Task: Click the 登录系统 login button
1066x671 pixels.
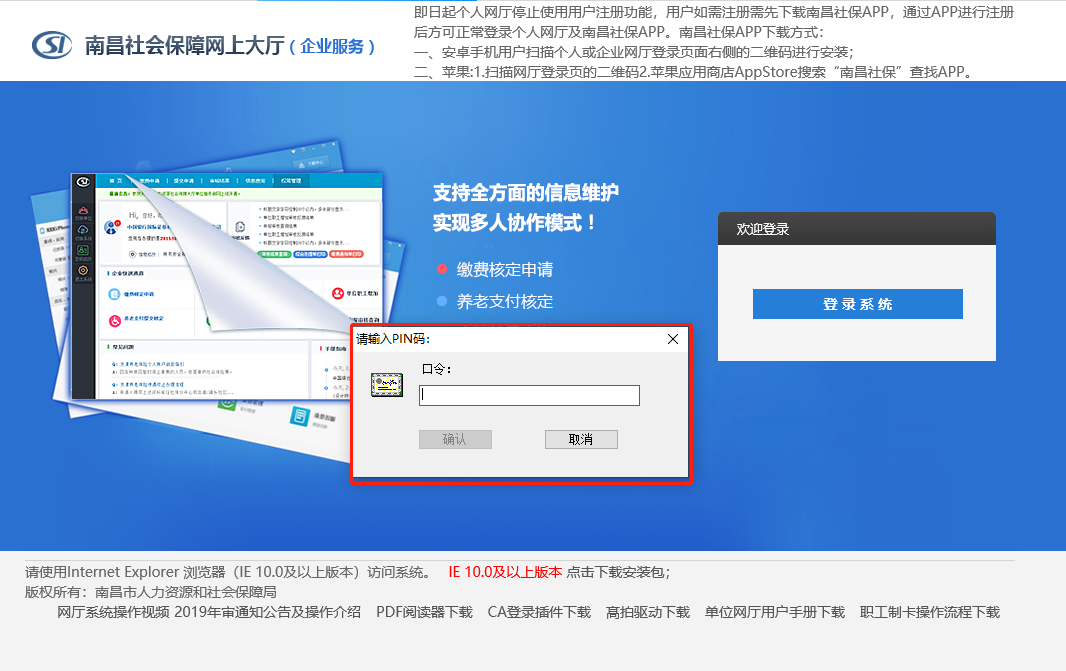Action: [x=857, y=304]
